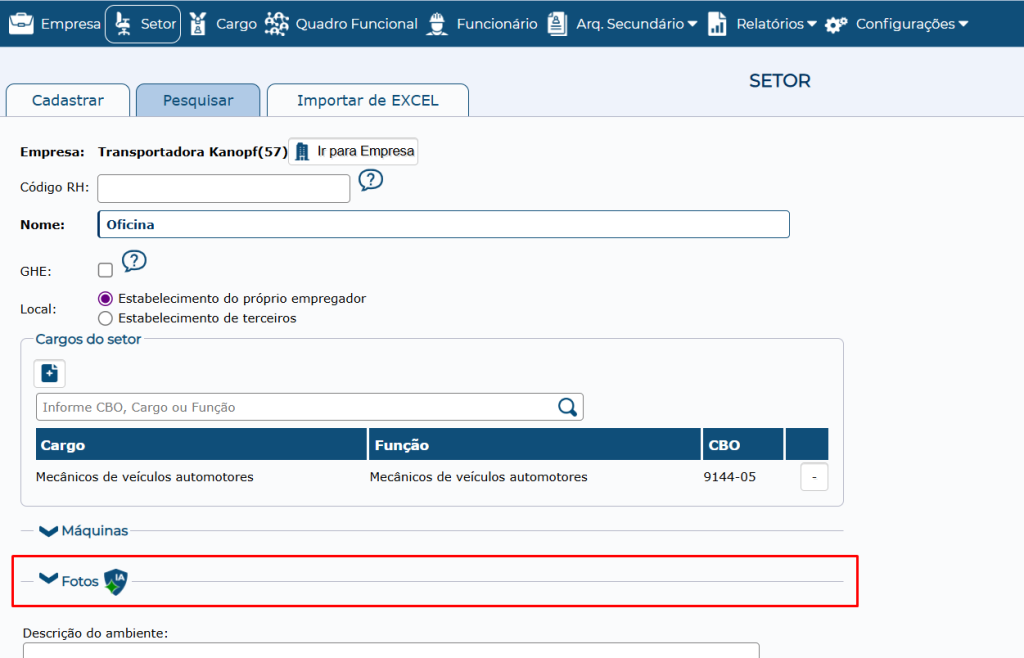Switch to the Cadastrar tab
The image size is (1024, 658).
point(66,100)
